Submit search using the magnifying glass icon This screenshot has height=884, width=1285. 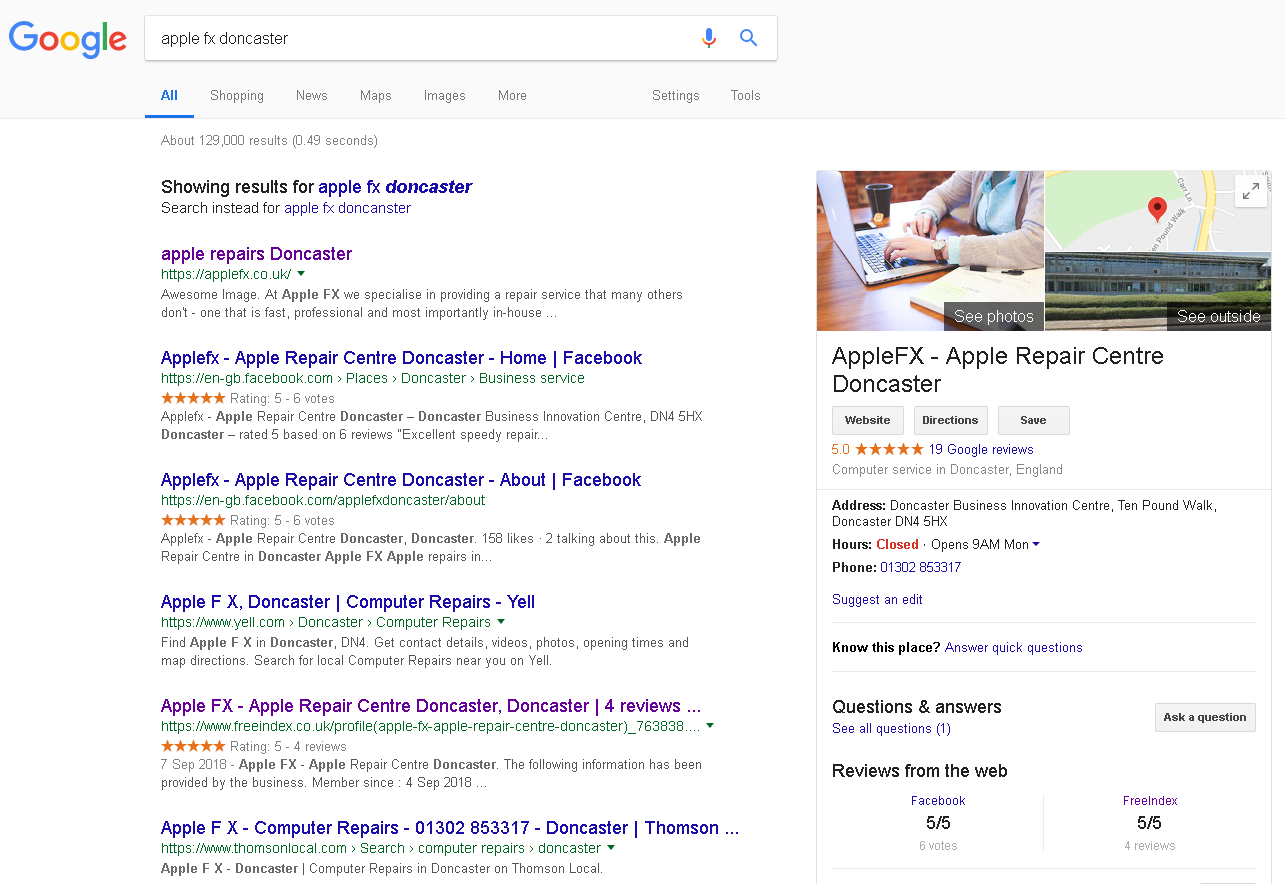point(748,38)
